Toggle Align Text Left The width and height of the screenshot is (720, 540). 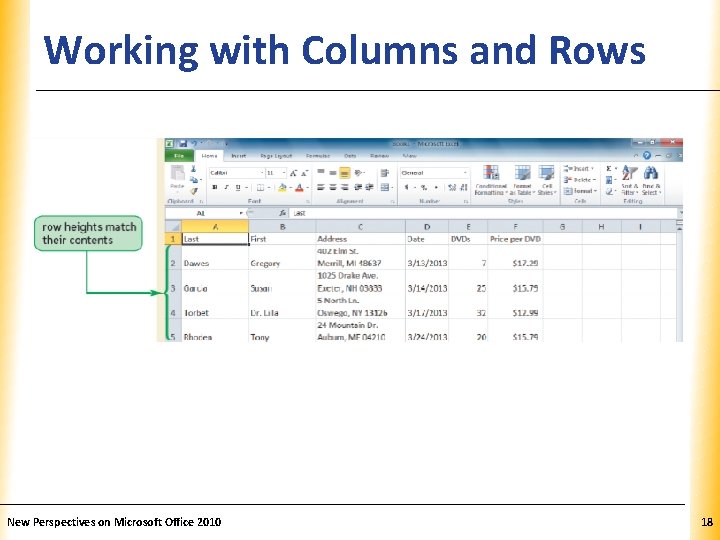click(321, 187)
